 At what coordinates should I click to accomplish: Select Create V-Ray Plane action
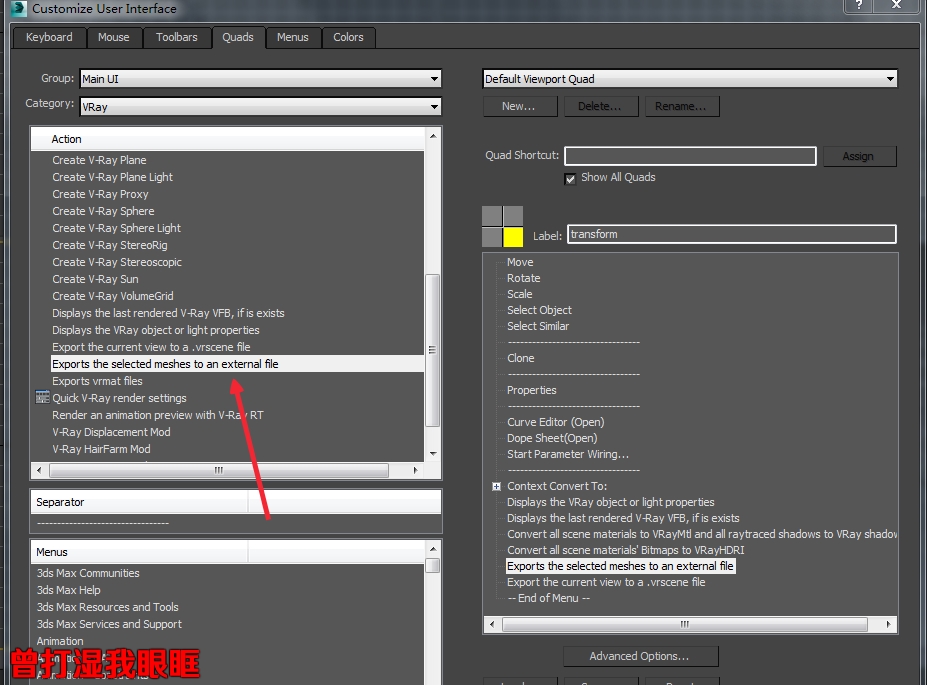(x=99, y=160)
